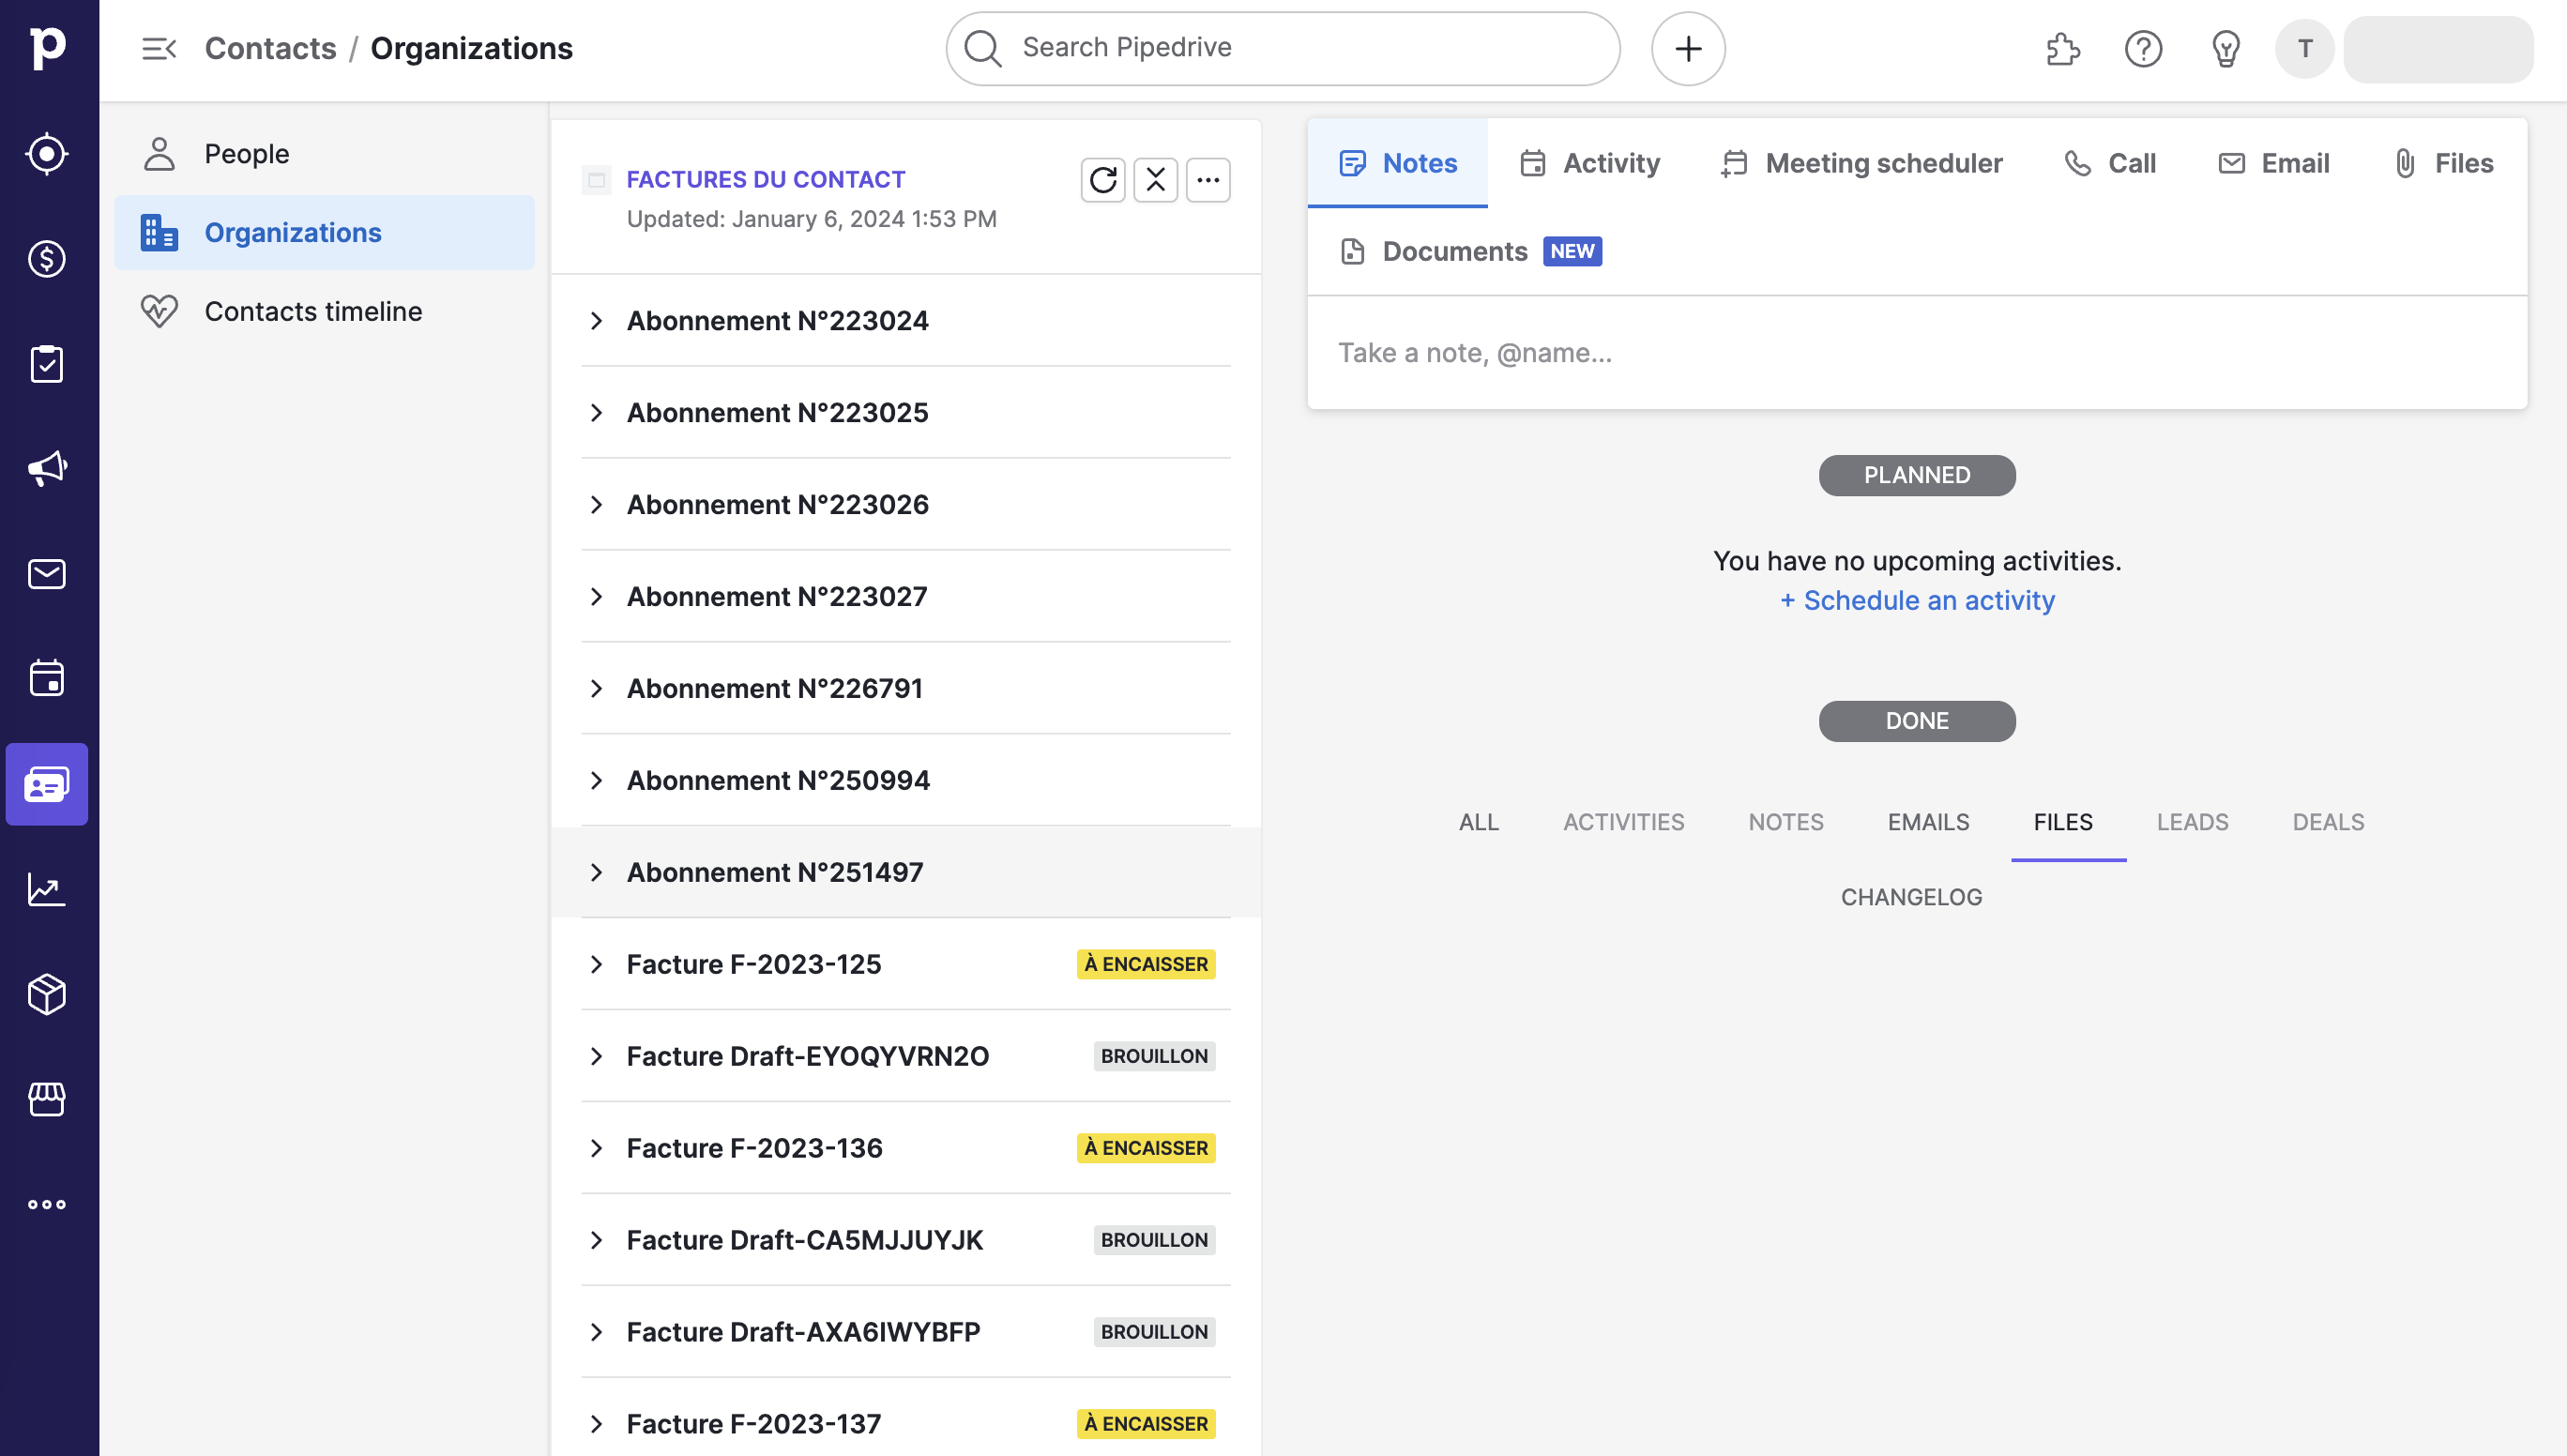This screenshot has height=1456, width=2567.
Task: Open the Leads target icon in sidebar
Action: pos(47,154)
